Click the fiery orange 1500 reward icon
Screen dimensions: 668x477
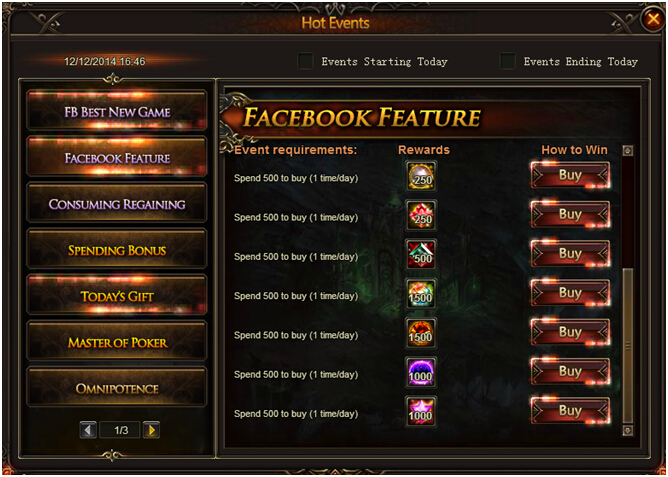coord(421,333)
